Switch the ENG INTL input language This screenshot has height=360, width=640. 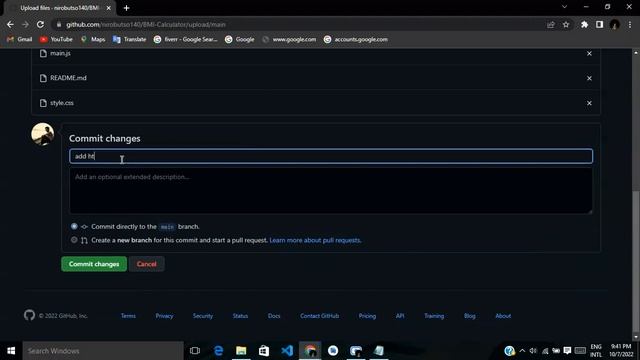pos(596,351)
